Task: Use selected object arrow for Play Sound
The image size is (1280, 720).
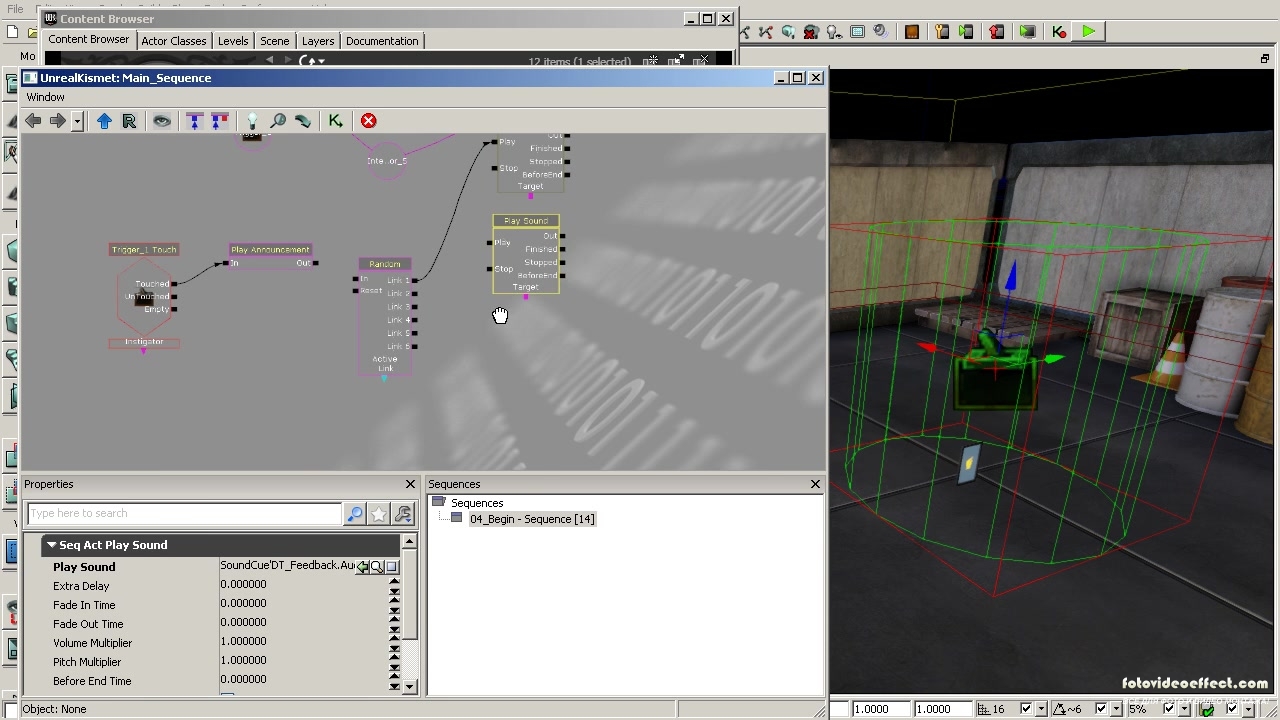Action: point(363,567)
